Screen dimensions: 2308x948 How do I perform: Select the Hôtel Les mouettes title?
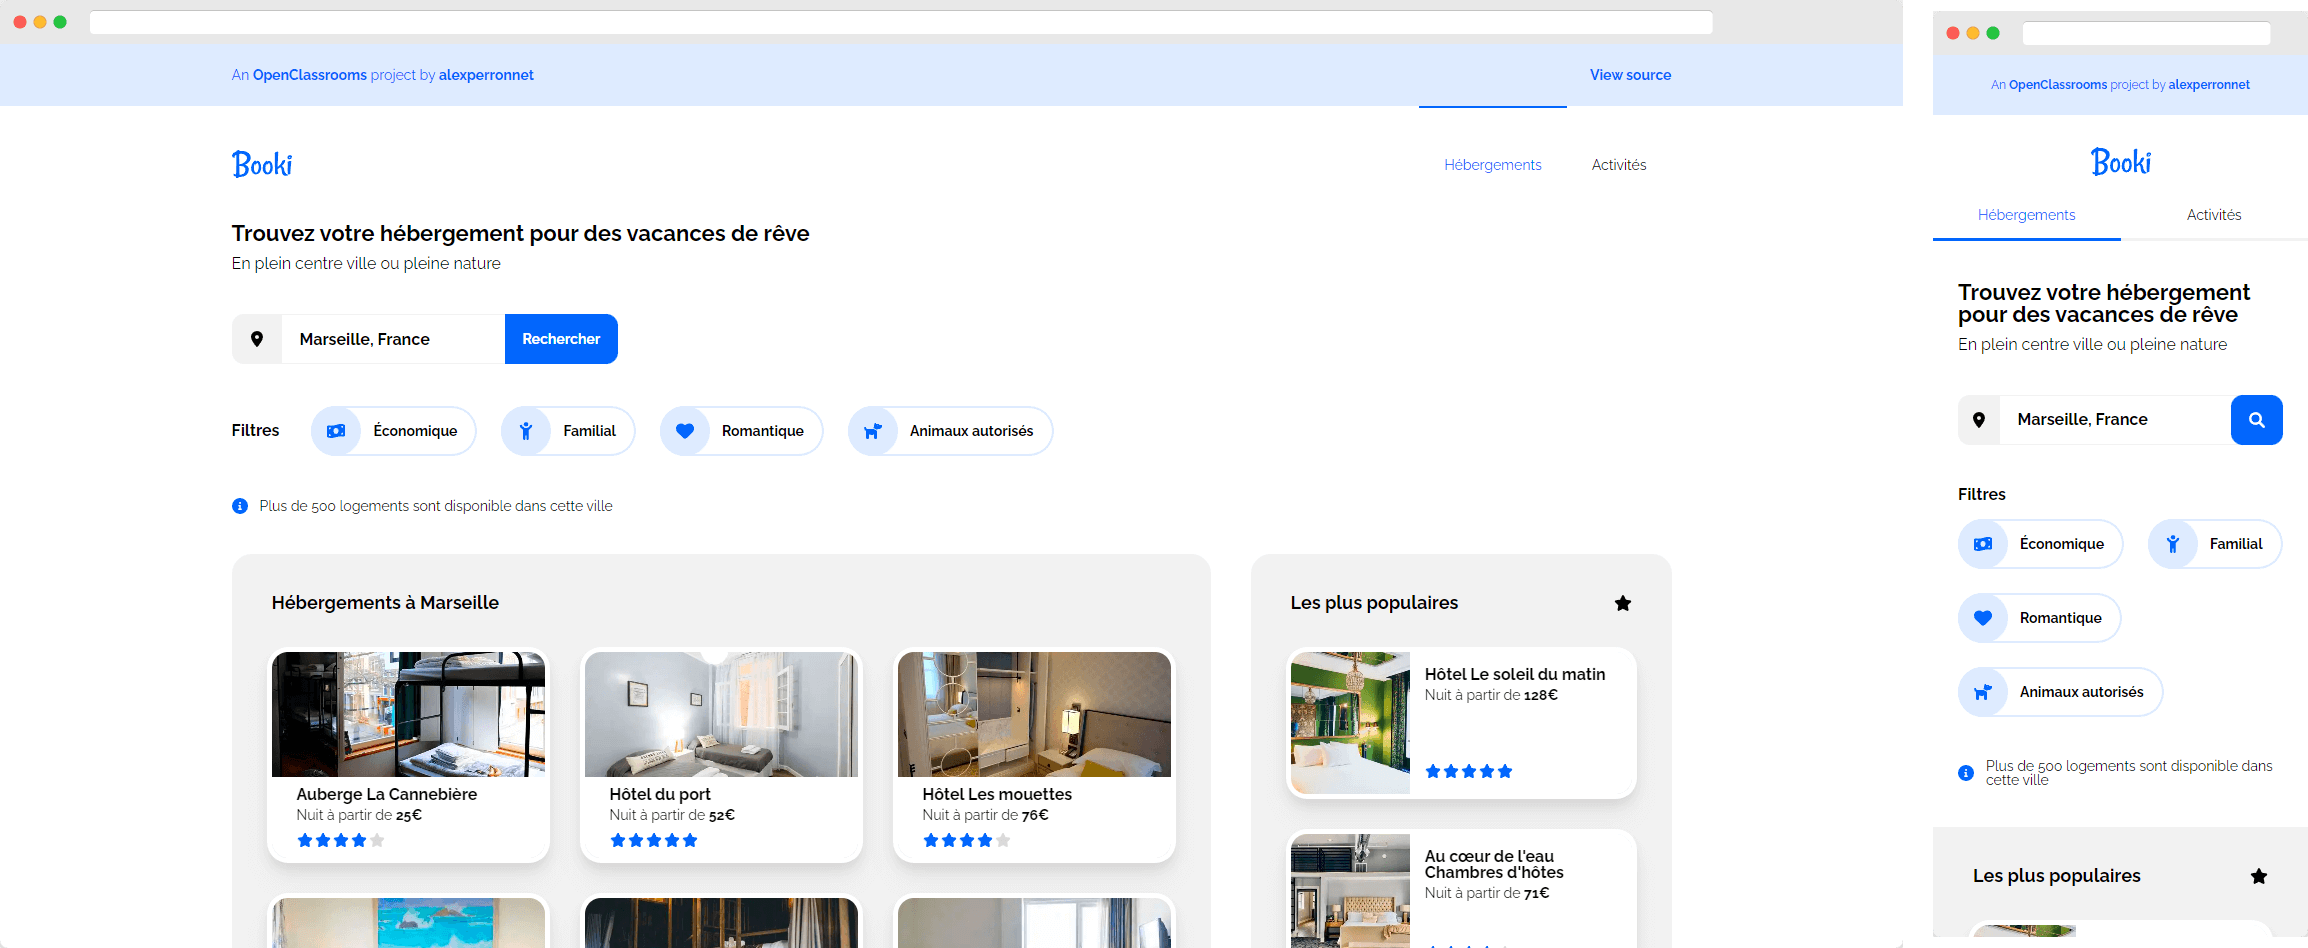(997, 794)
